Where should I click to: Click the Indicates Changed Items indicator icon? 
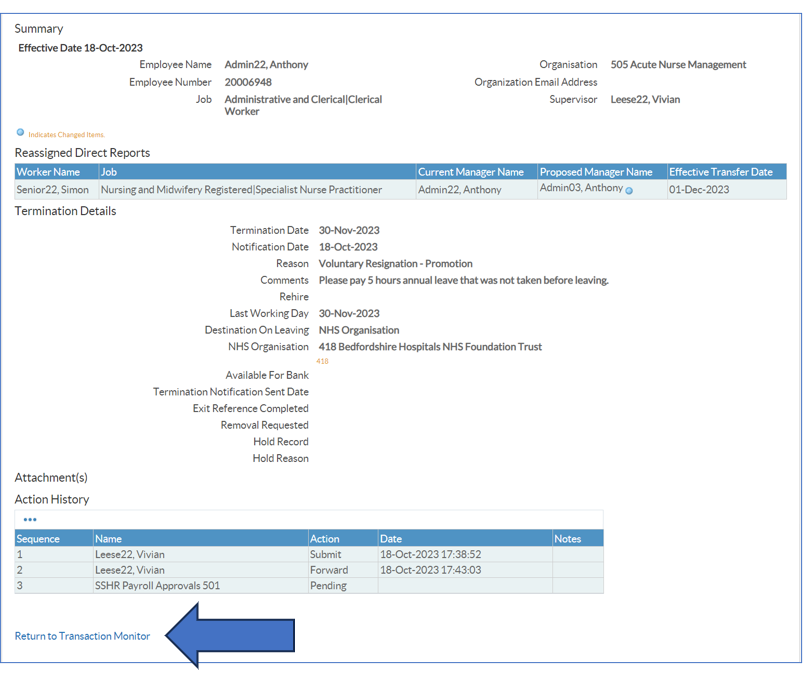19,130
